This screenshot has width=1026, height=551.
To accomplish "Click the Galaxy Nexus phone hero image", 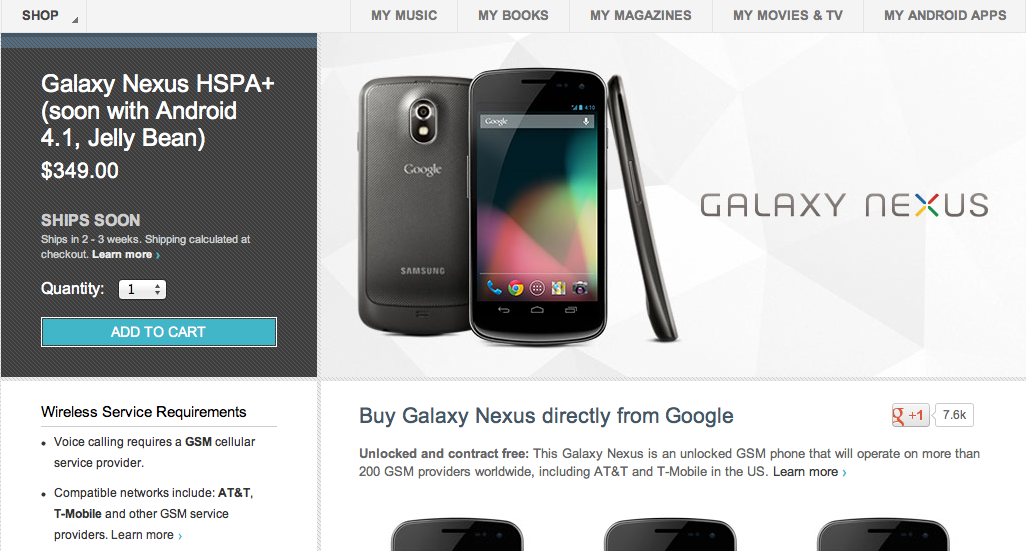I will click(x=517, y=208).
